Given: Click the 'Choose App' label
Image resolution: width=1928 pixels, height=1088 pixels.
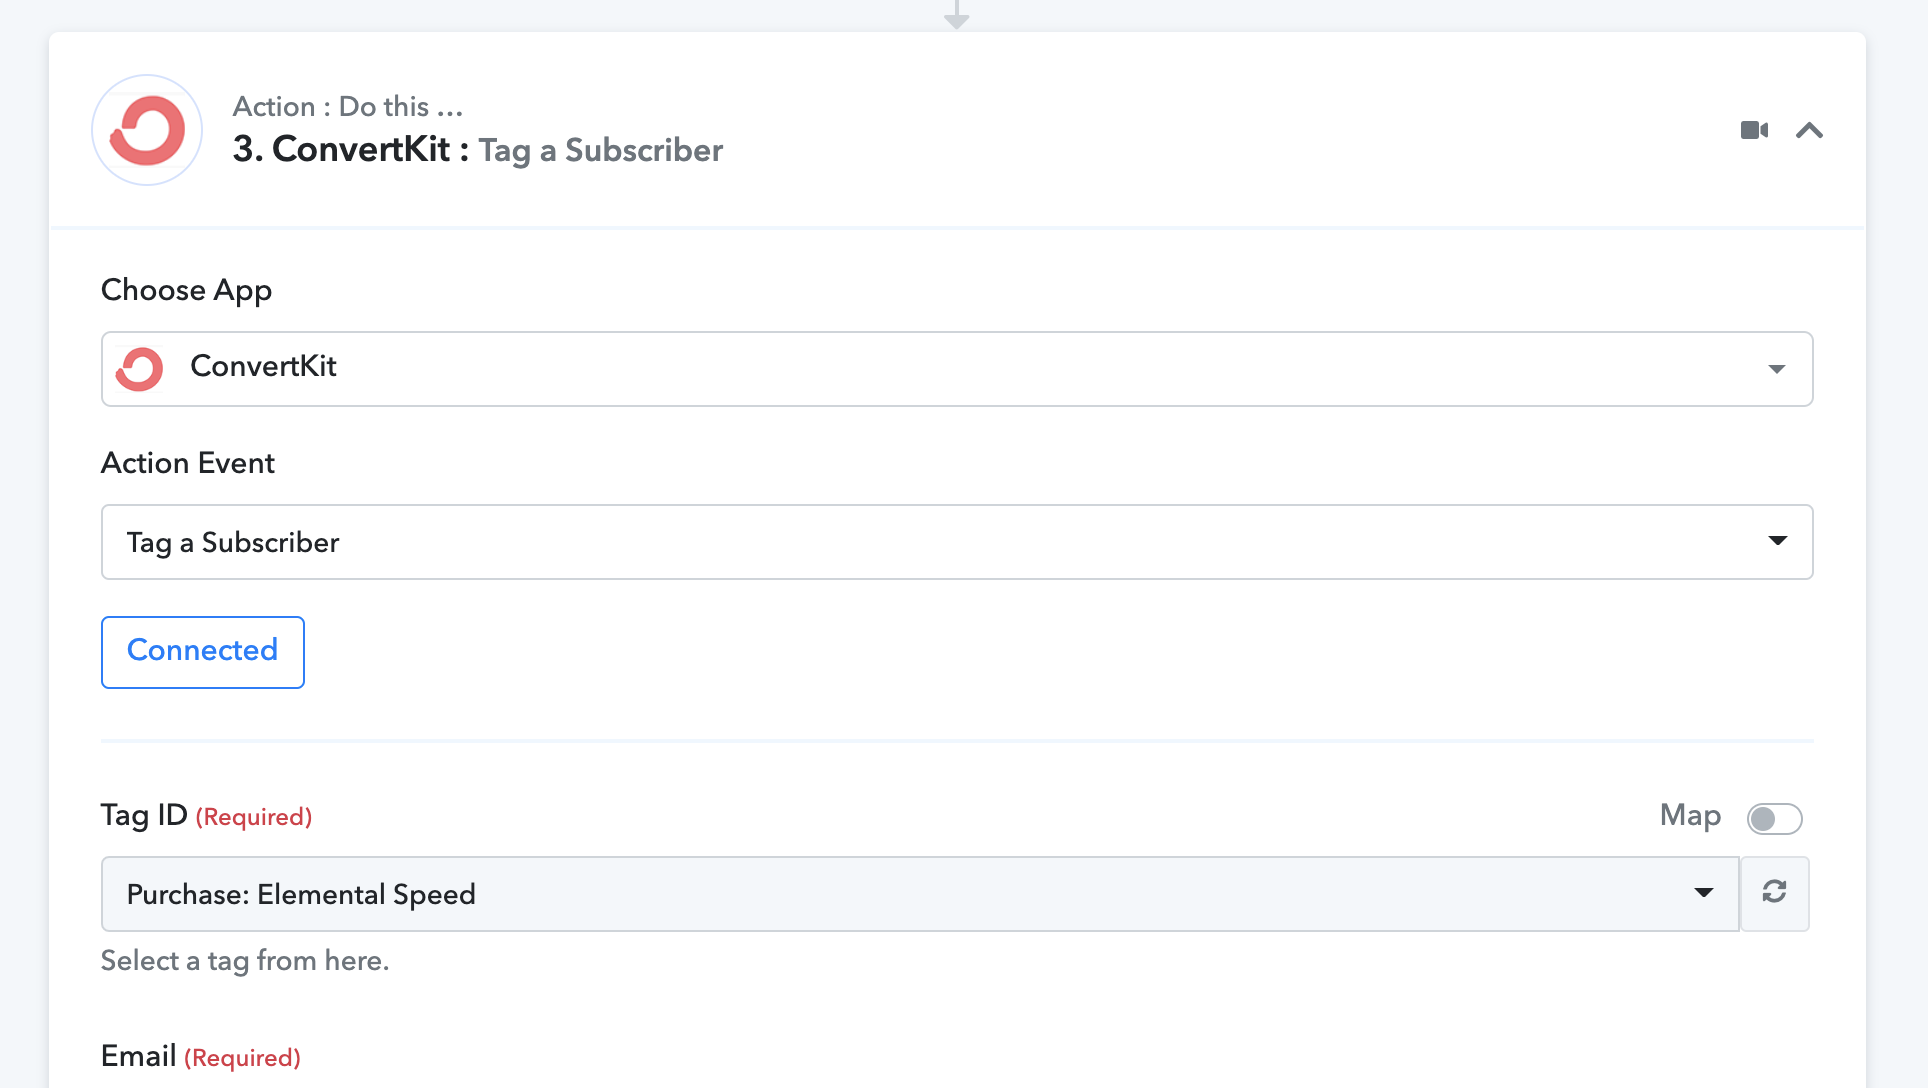Looking at the screenshot, I should 186,290.
